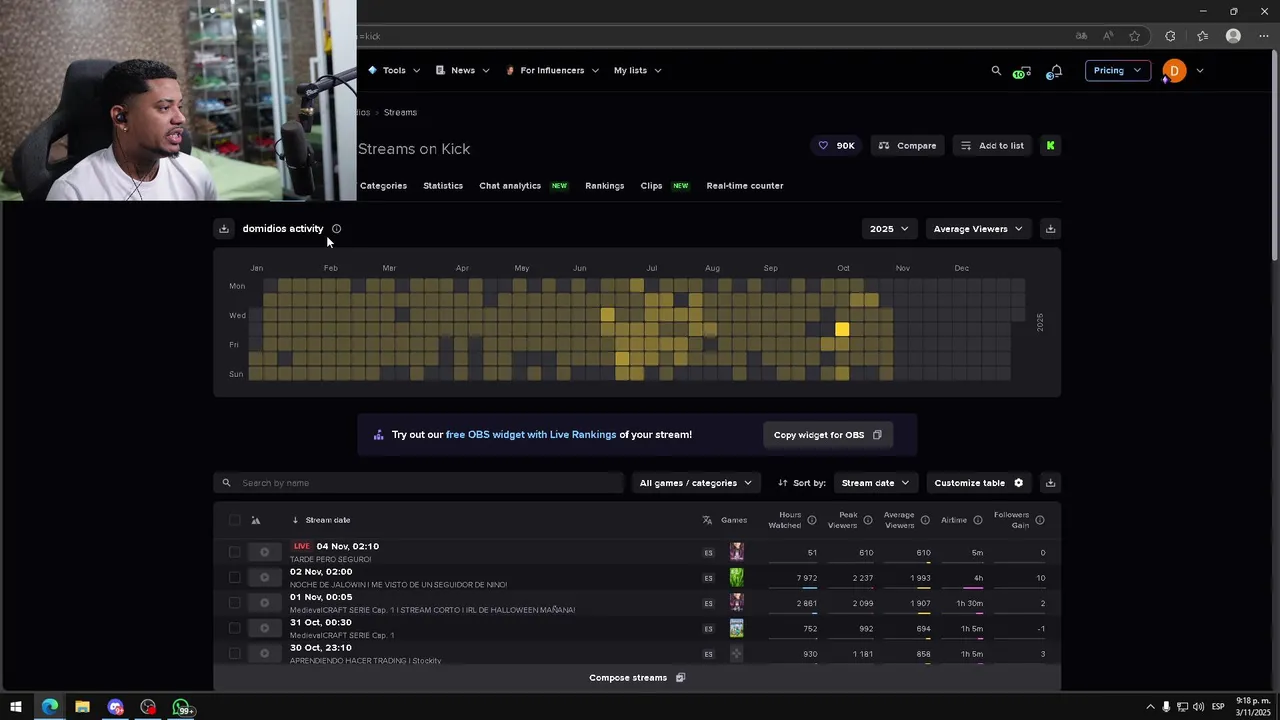Open browser extensions puzzle icon
This screenshot has height=720, width=1280.
[x=1170, y=36]
